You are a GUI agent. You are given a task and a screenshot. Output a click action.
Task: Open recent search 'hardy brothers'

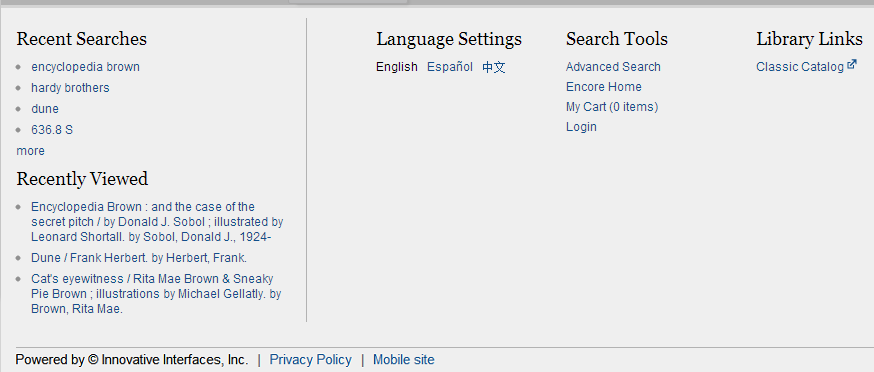[70, 88]
